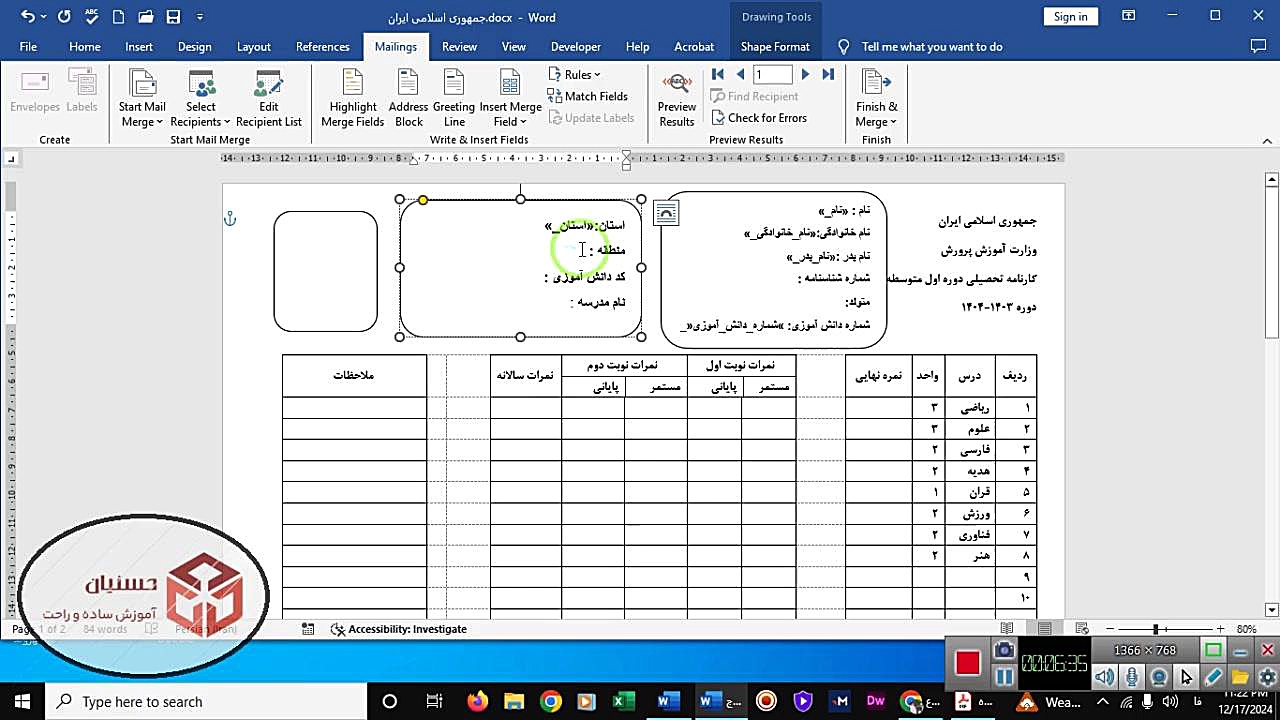Open Customize Quick Access Toolbar arrow

(x=200, y=17)
